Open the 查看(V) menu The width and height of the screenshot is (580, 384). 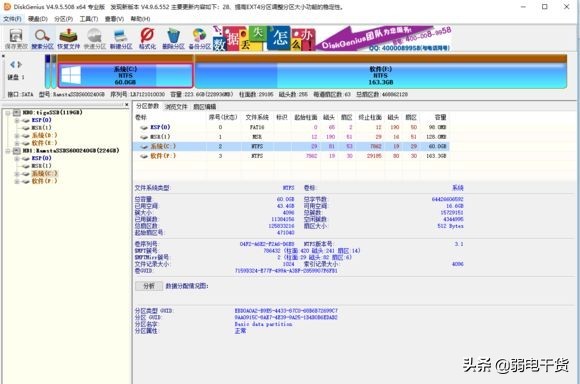114,18
